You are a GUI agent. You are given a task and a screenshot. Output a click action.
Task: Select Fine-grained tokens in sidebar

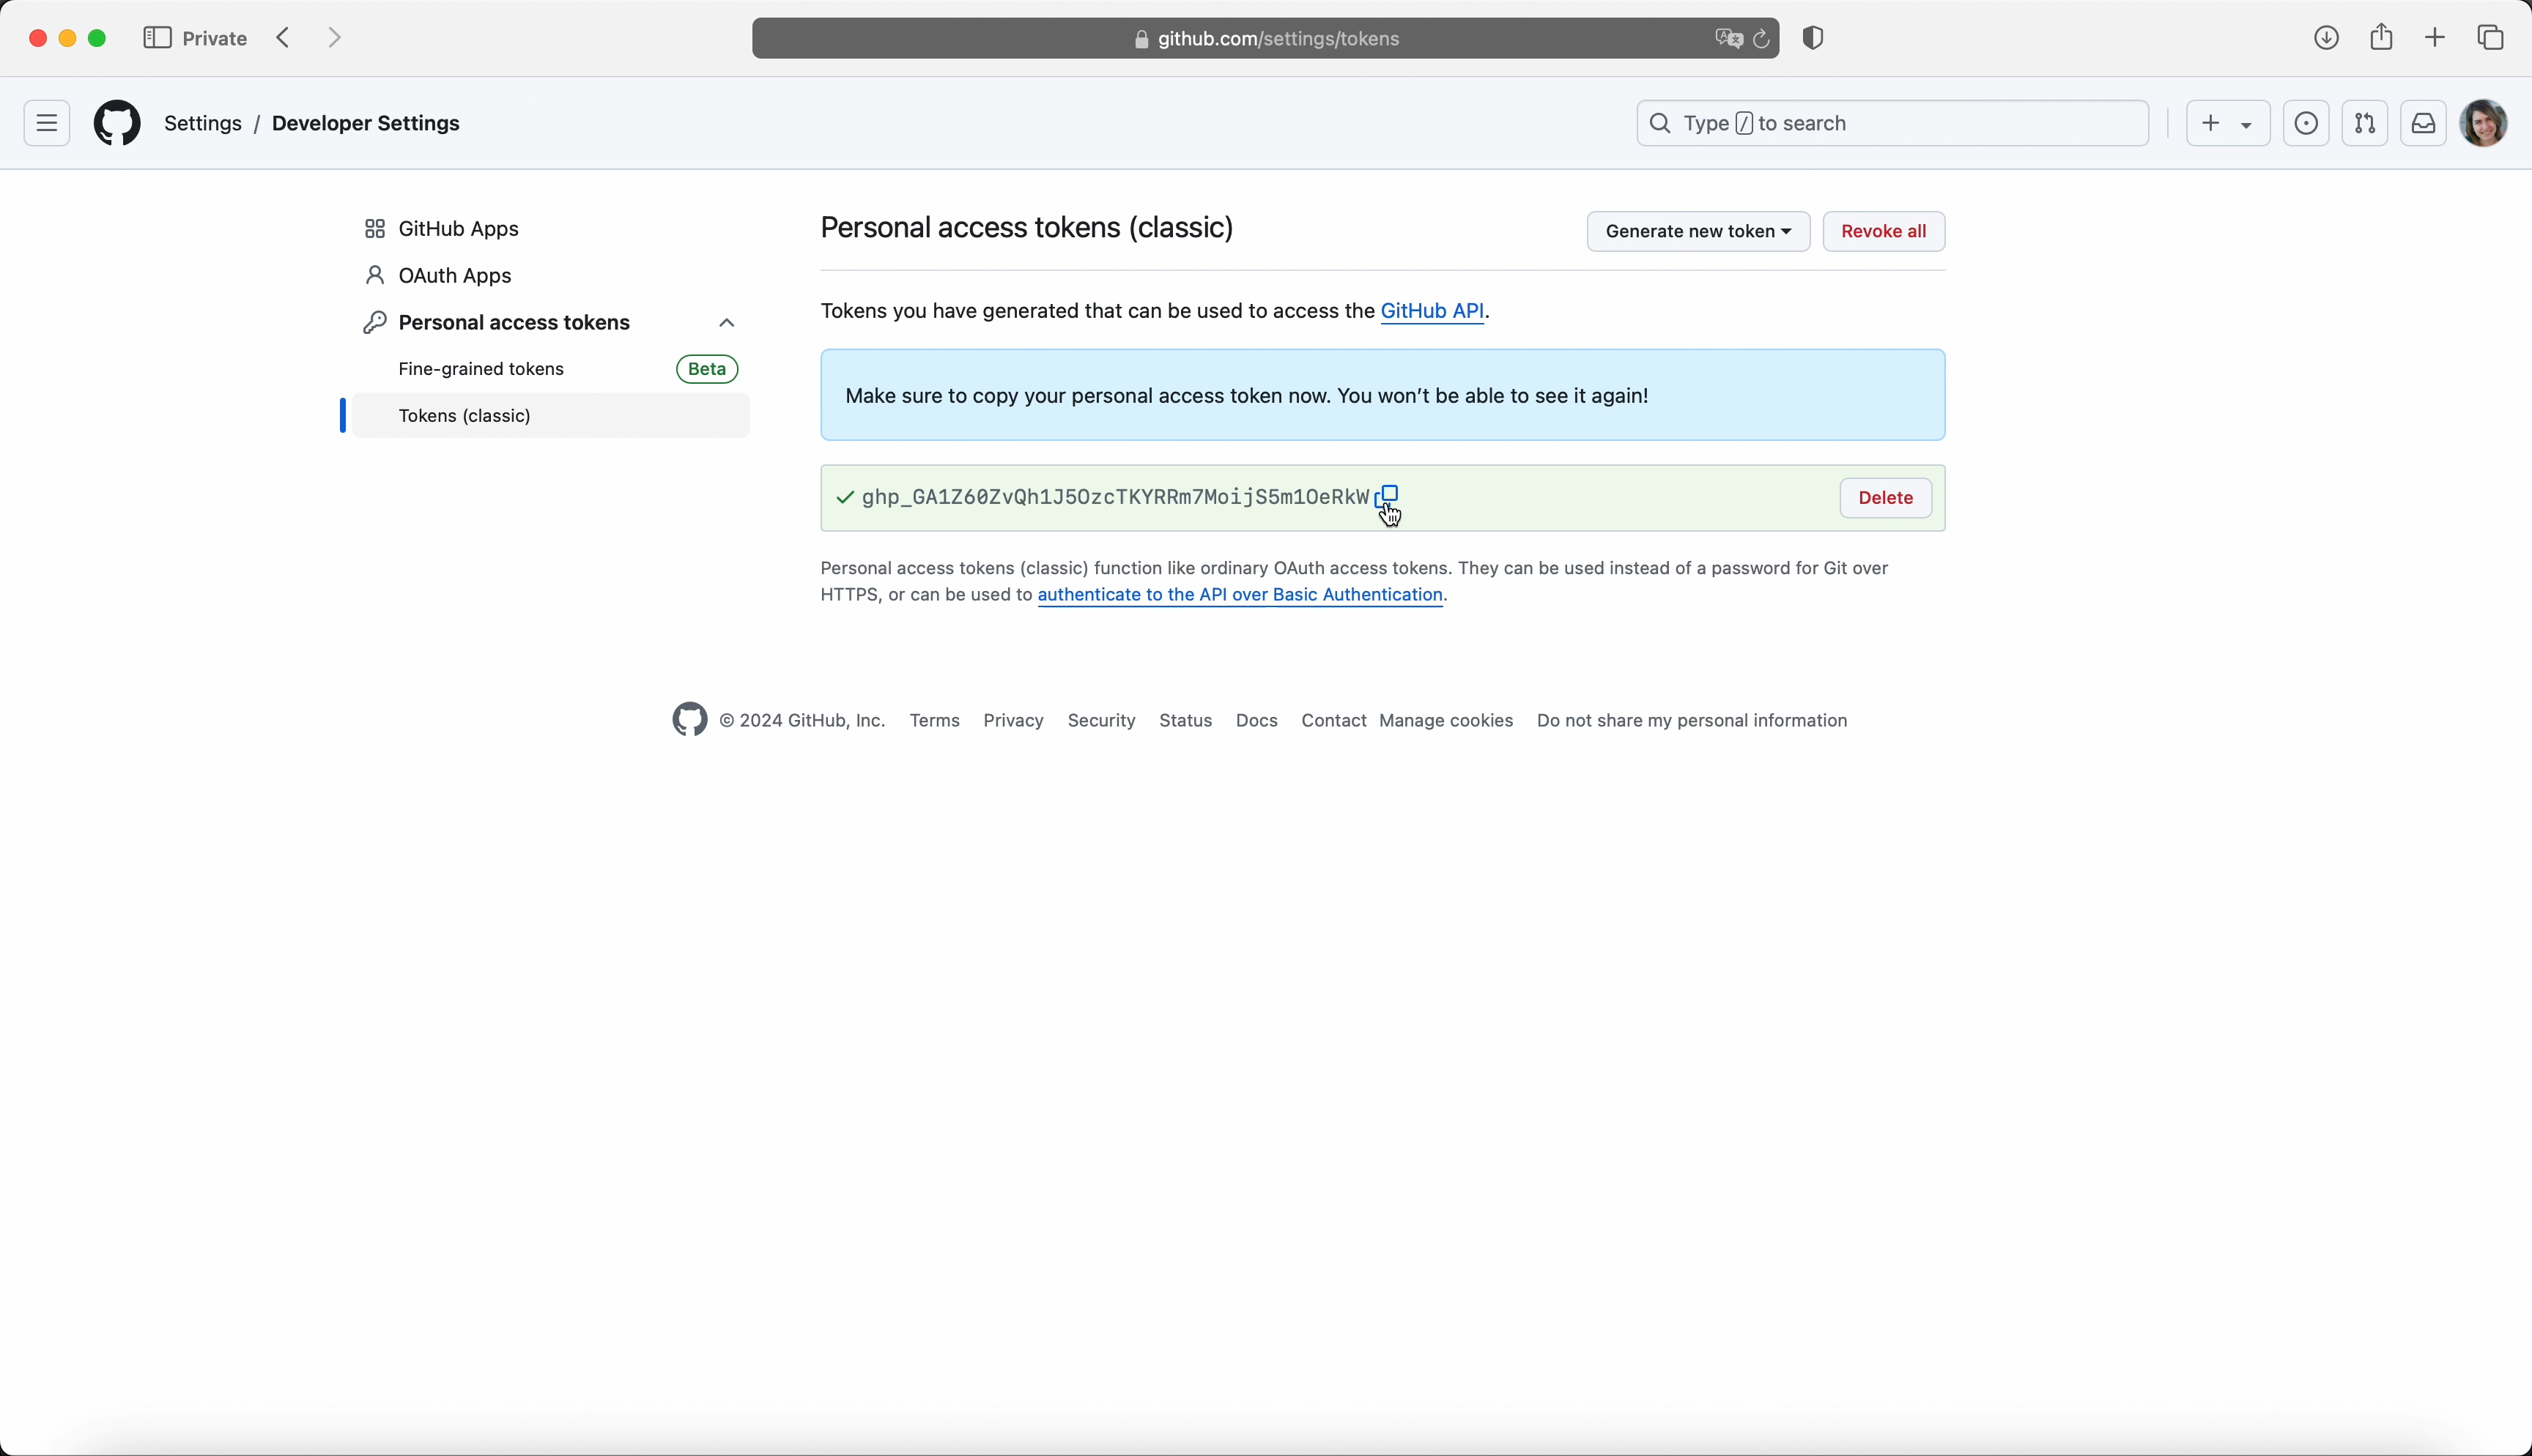coord(482,369)
